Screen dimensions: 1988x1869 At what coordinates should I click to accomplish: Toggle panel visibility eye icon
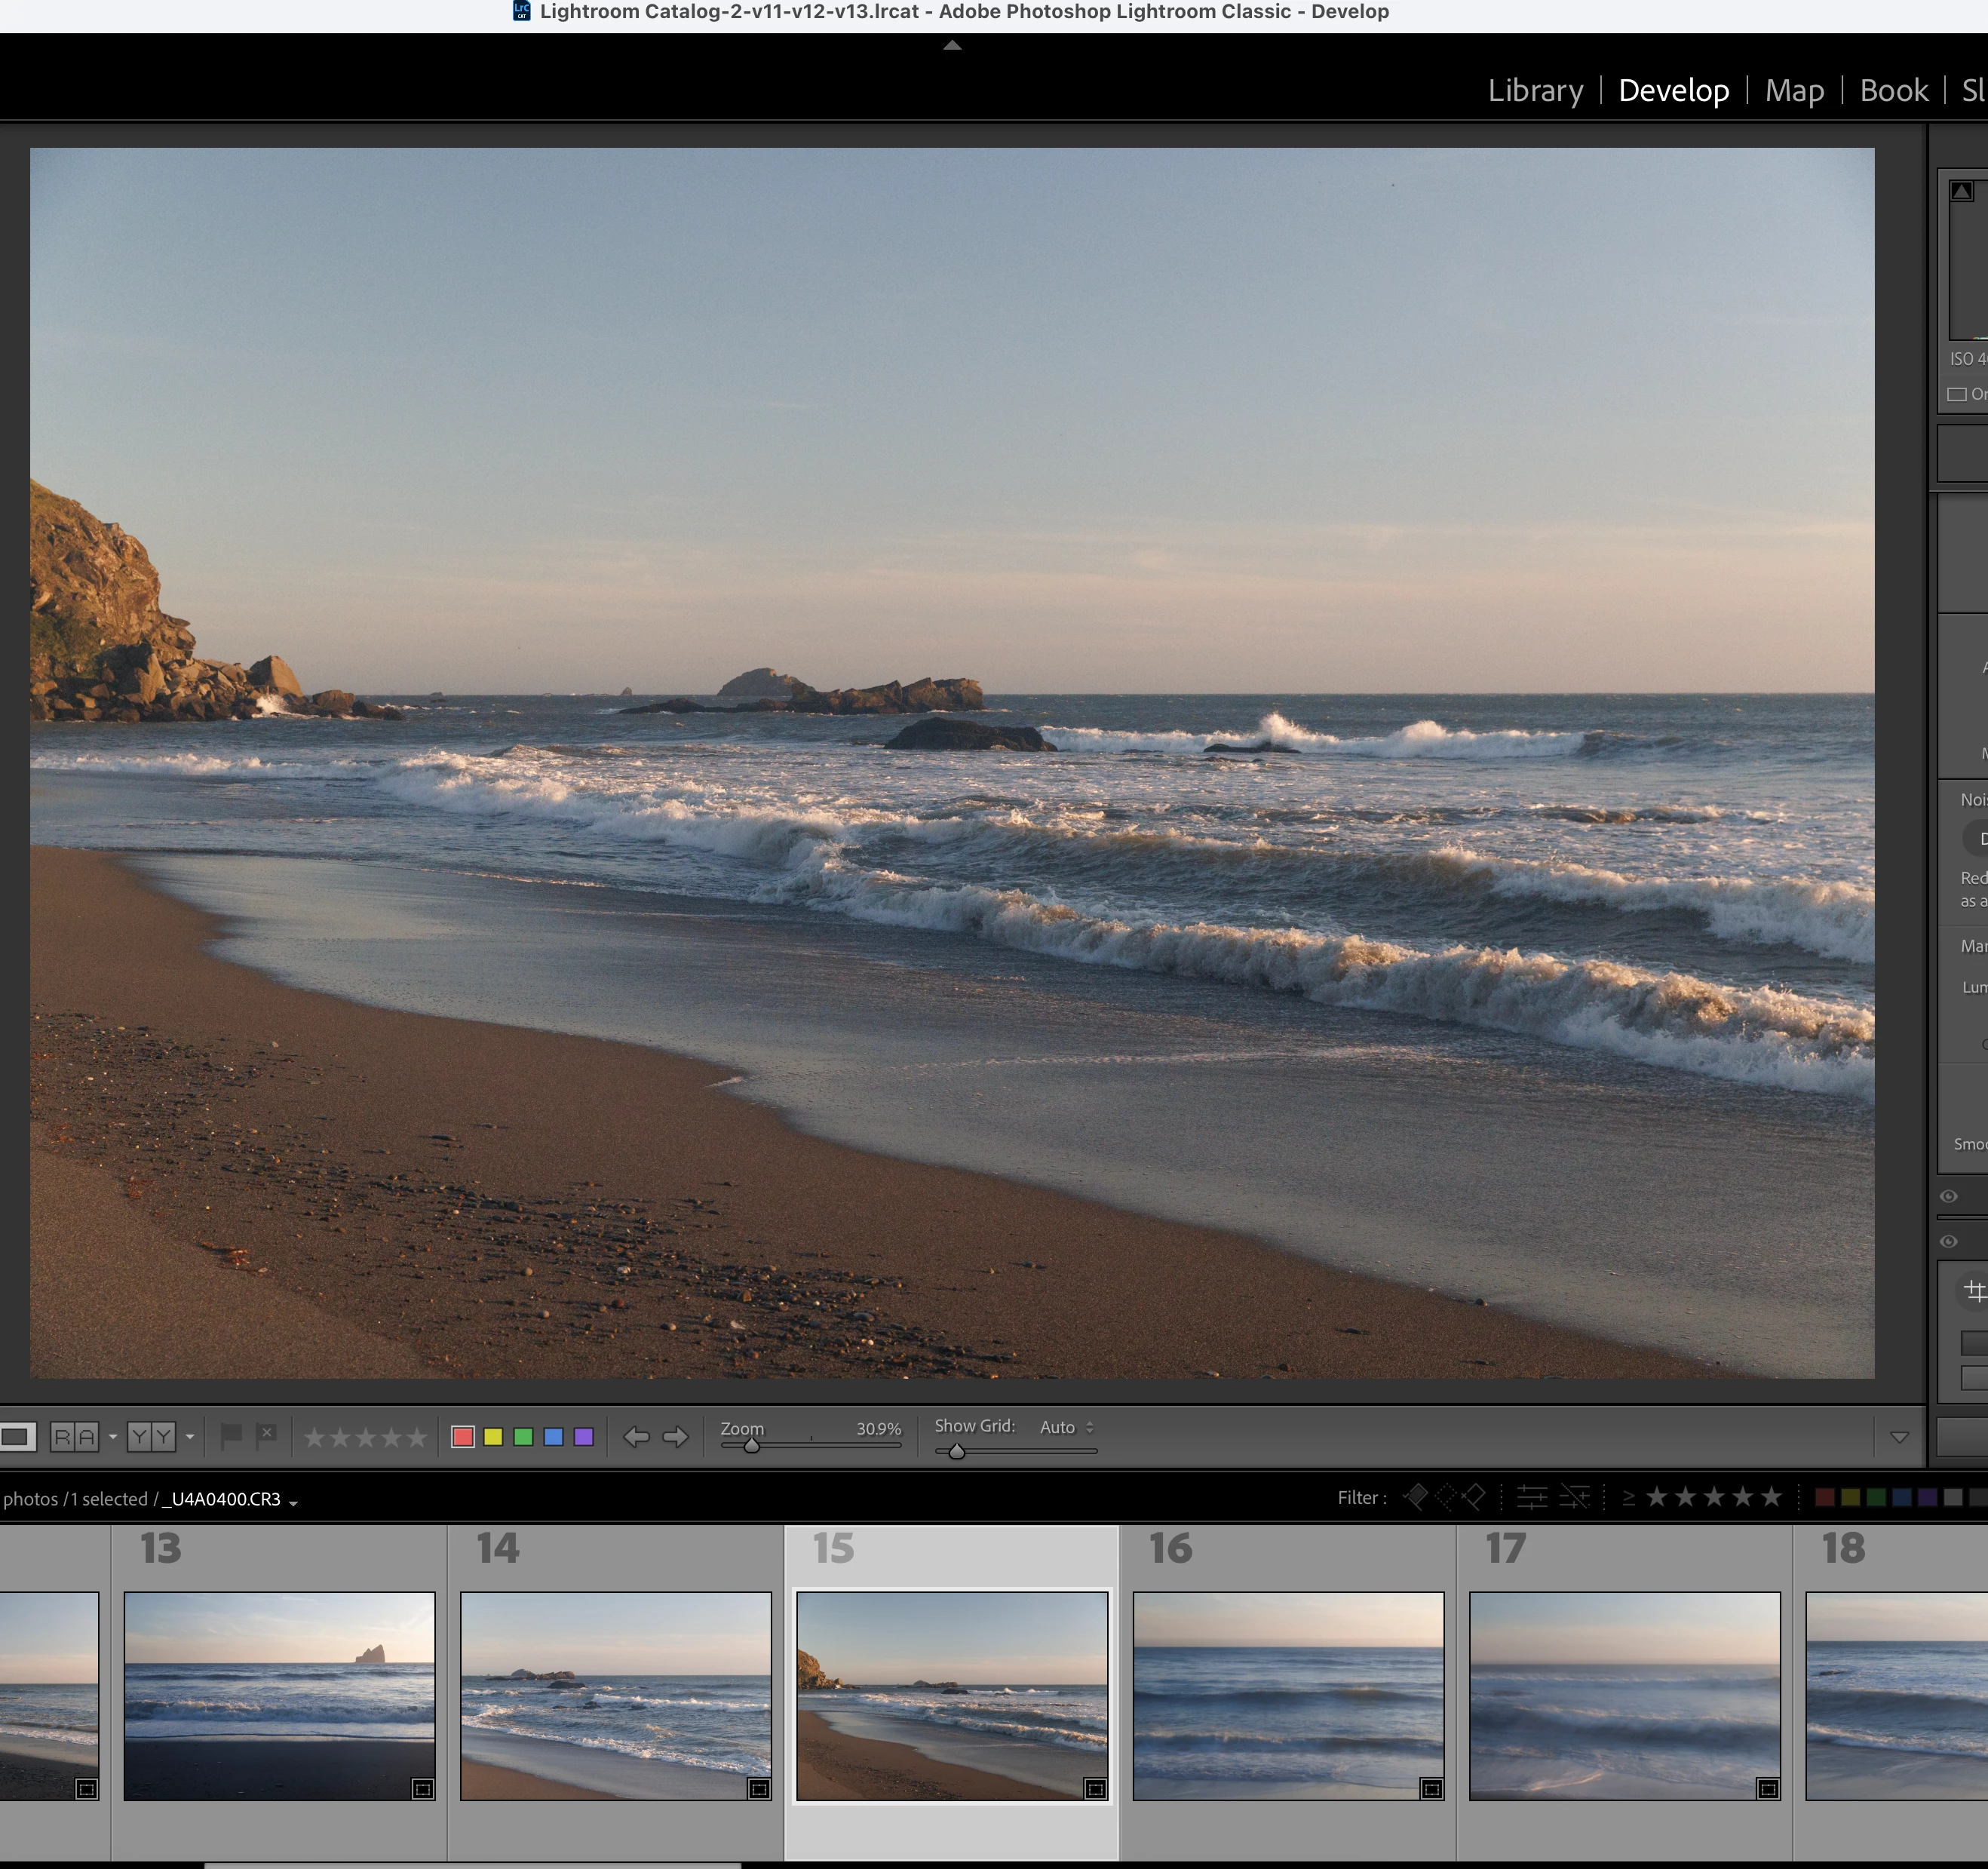point(1948,1196)
